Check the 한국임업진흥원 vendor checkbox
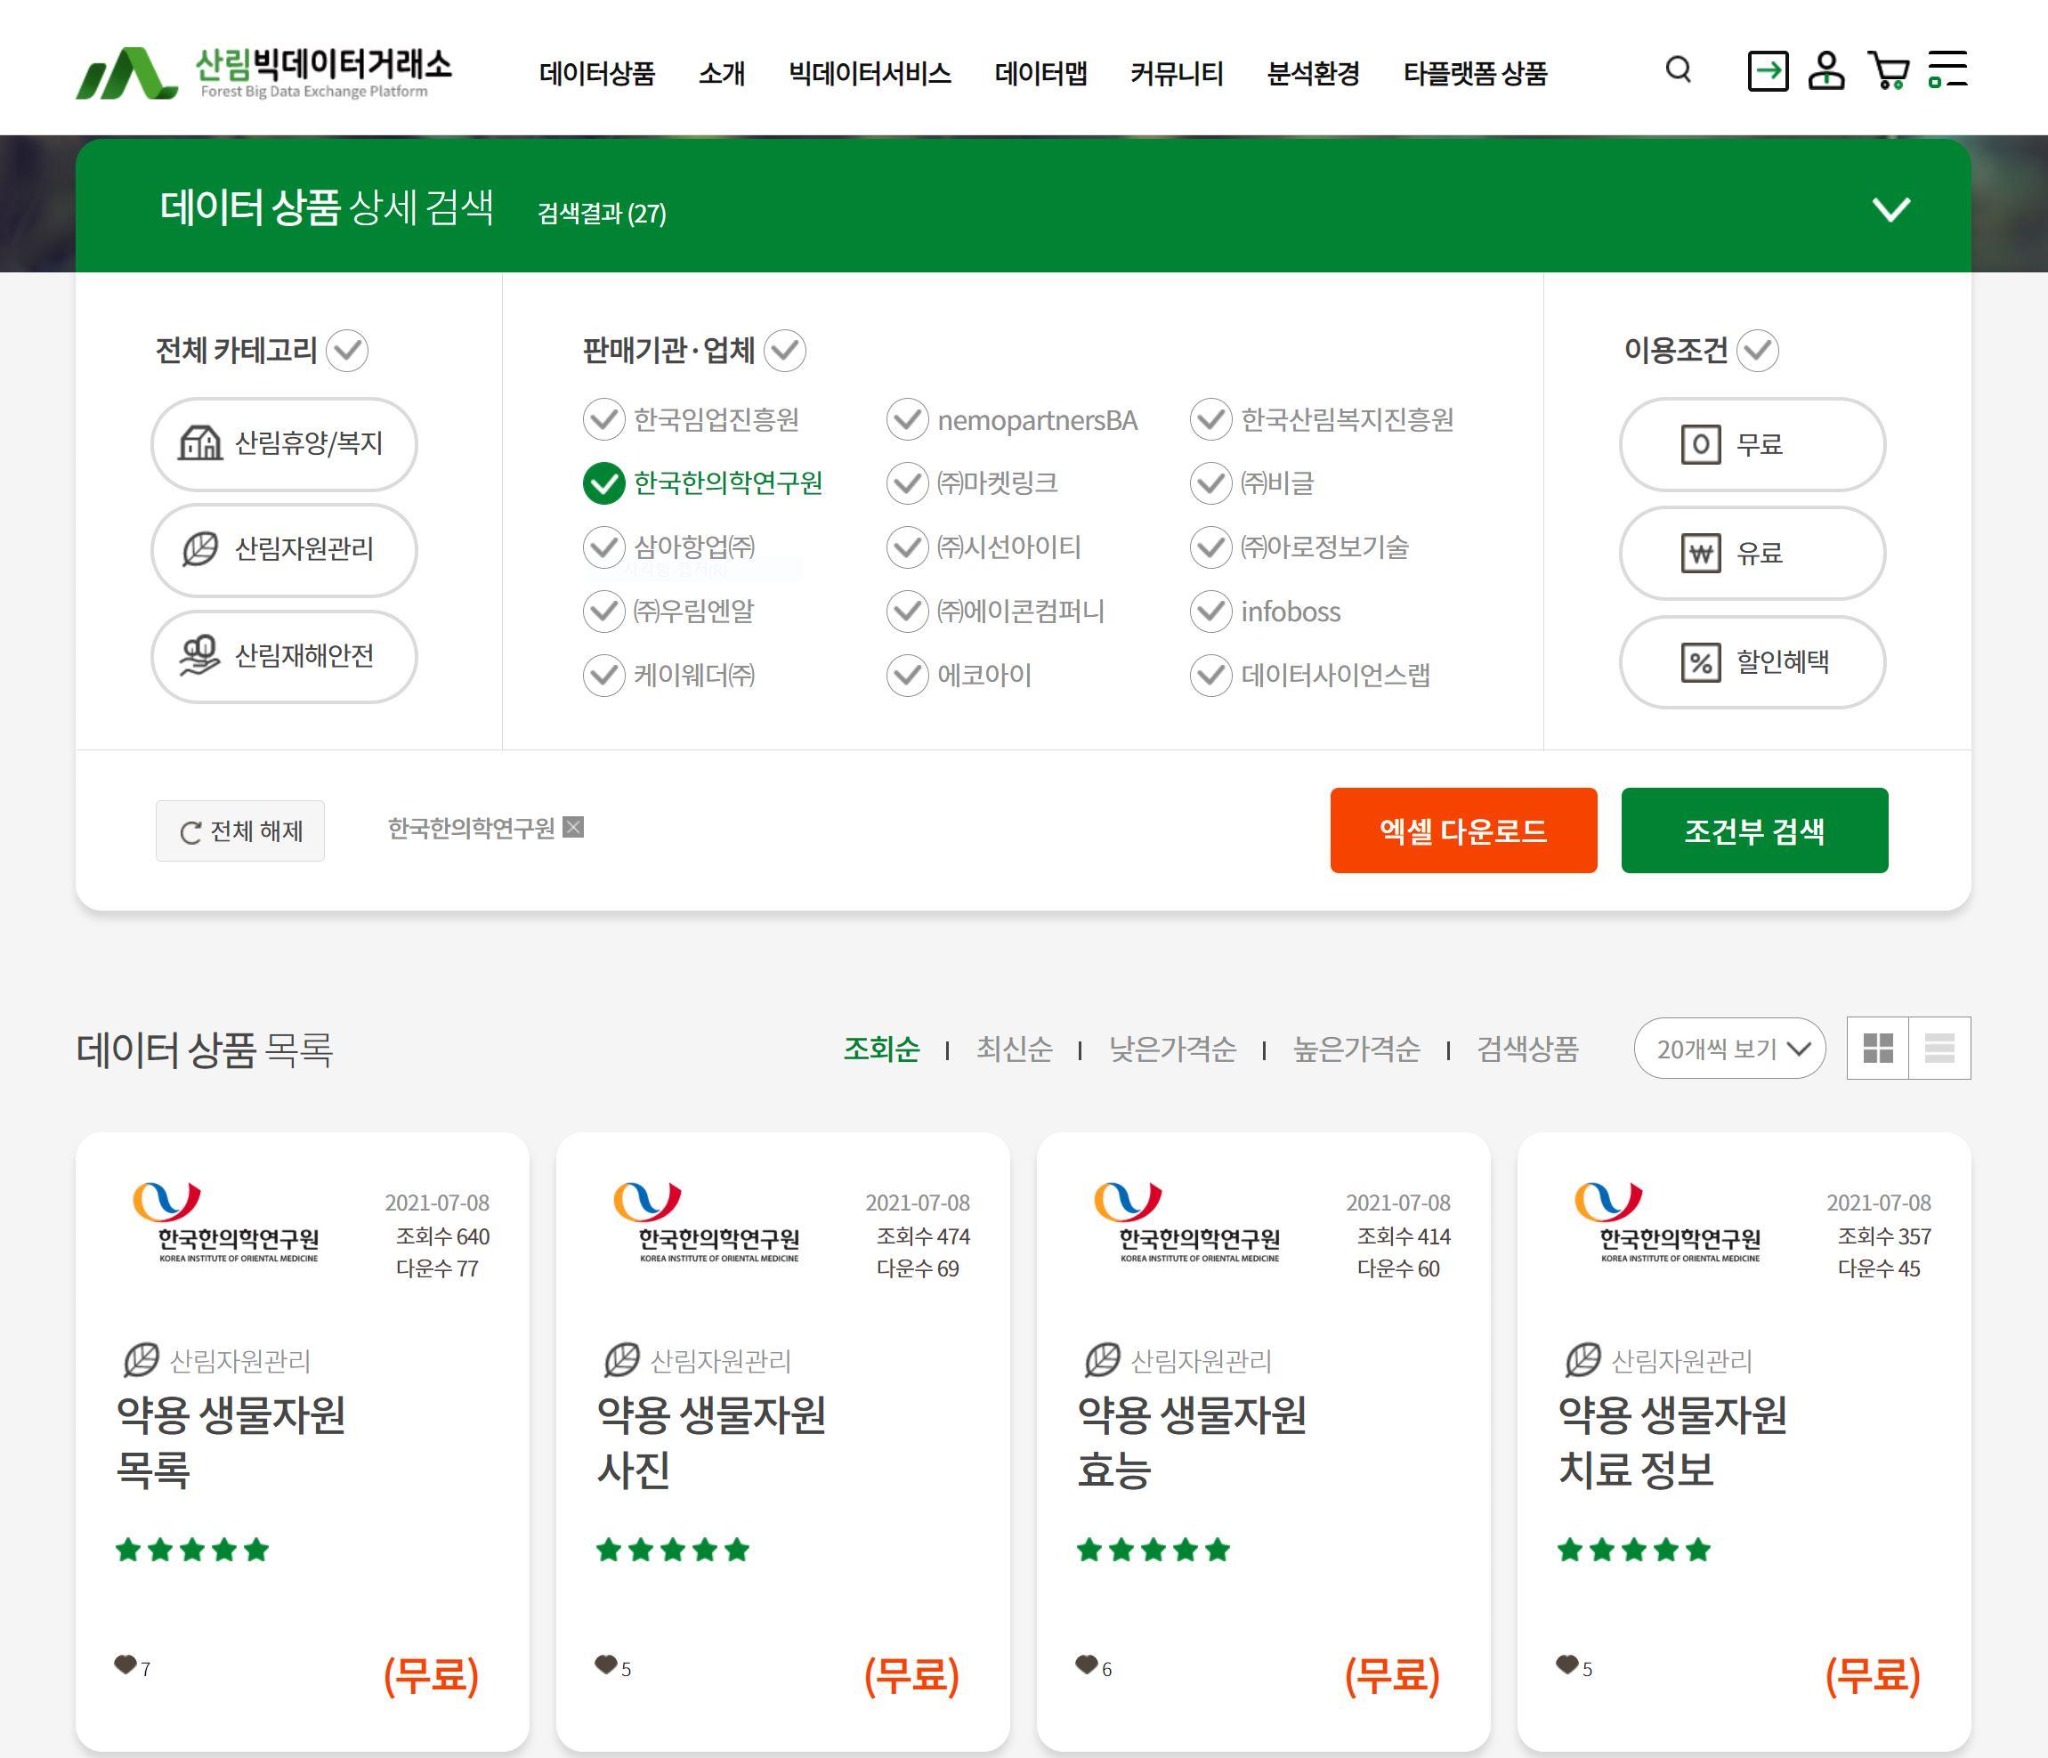2048x1758 pixels. [604, 419]
